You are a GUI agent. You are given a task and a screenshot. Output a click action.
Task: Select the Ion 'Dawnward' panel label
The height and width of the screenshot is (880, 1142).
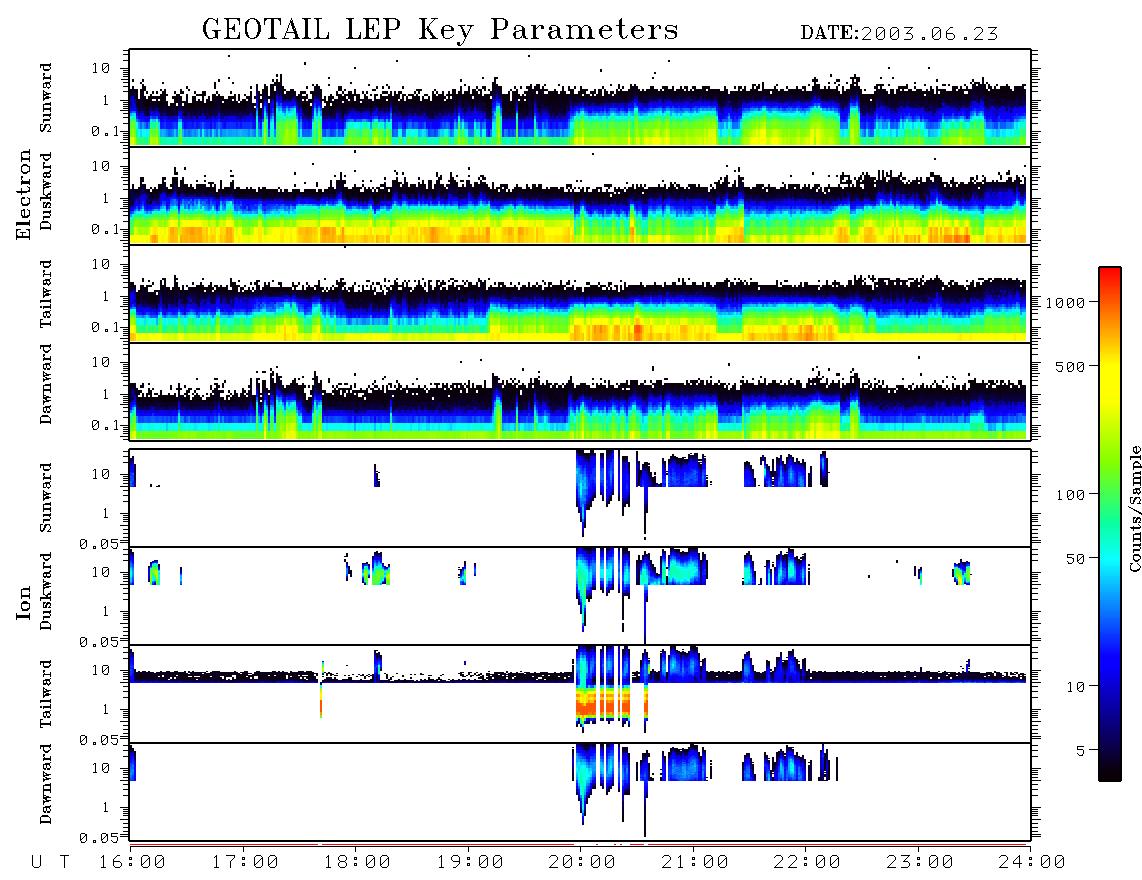point(46,784)
